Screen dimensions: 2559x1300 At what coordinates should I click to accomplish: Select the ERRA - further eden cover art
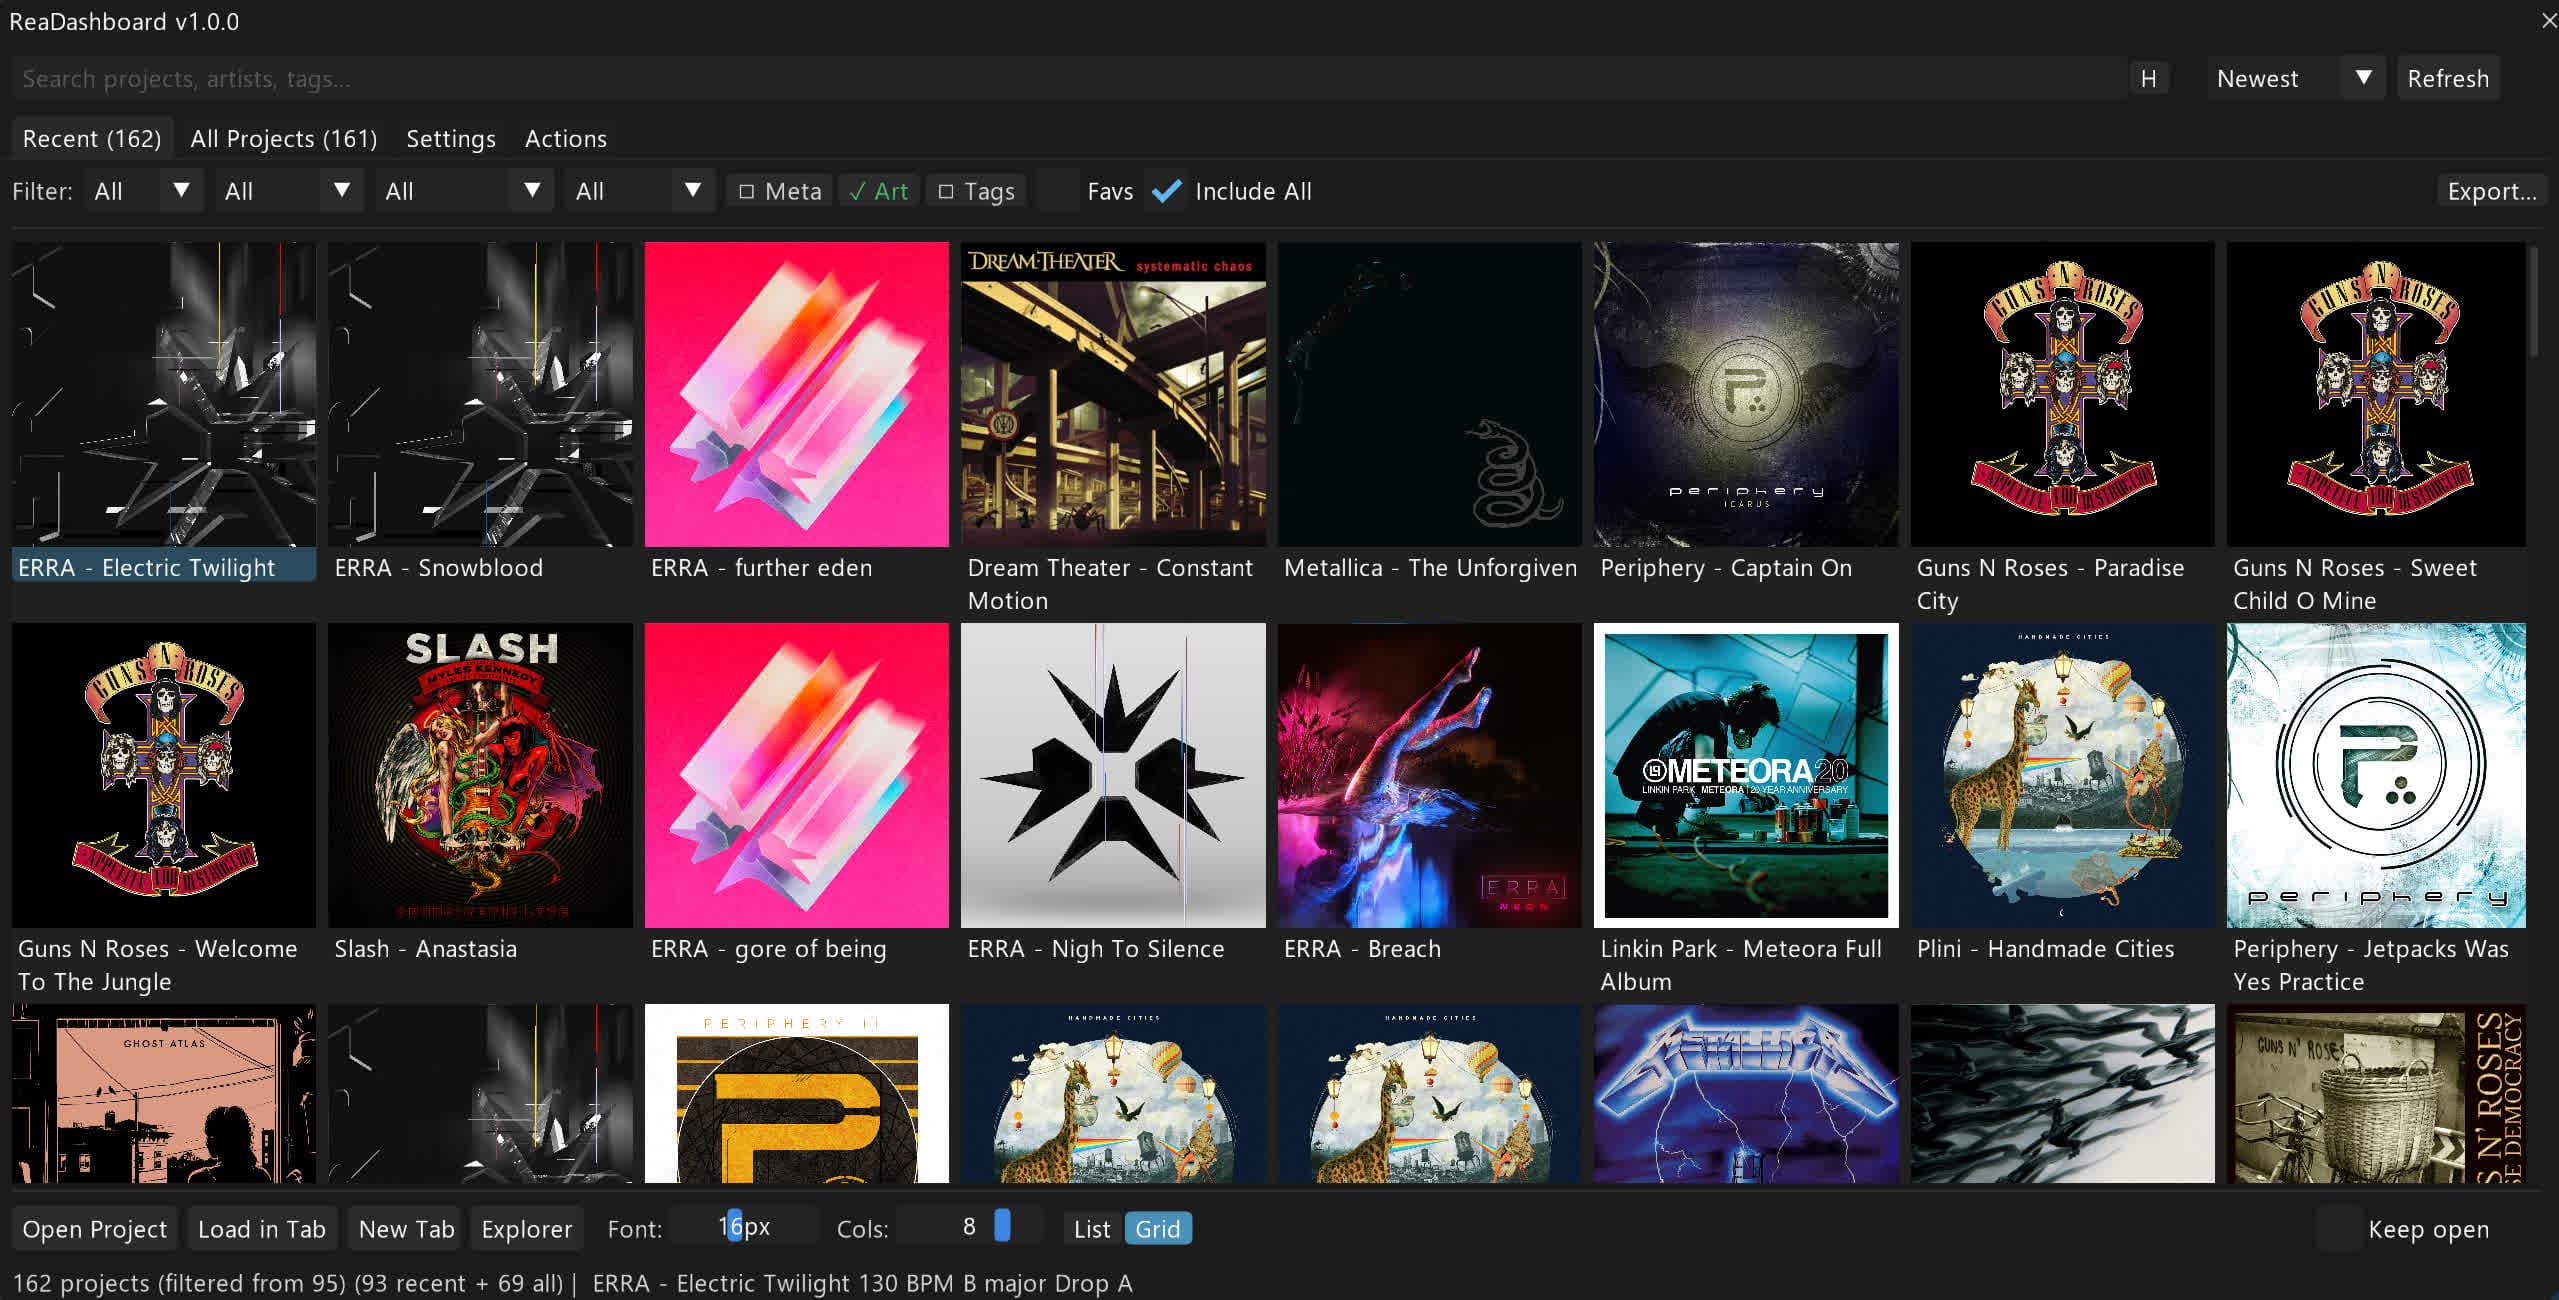797,394
